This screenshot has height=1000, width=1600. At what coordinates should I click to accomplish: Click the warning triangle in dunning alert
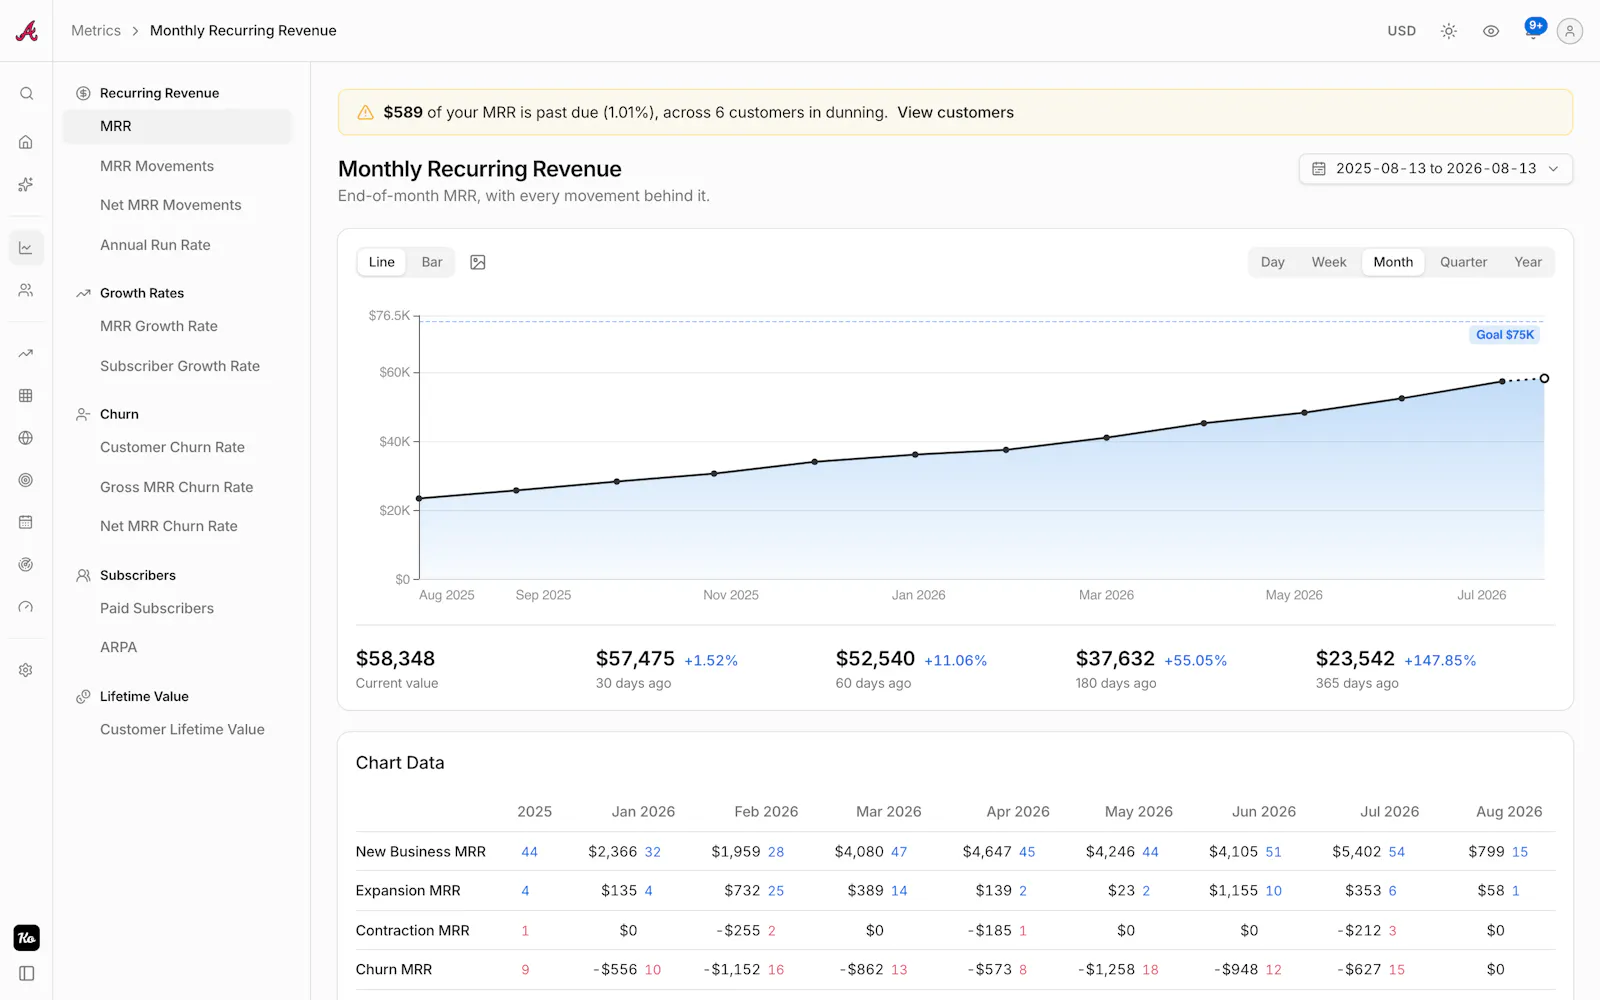tap(366, 113)
